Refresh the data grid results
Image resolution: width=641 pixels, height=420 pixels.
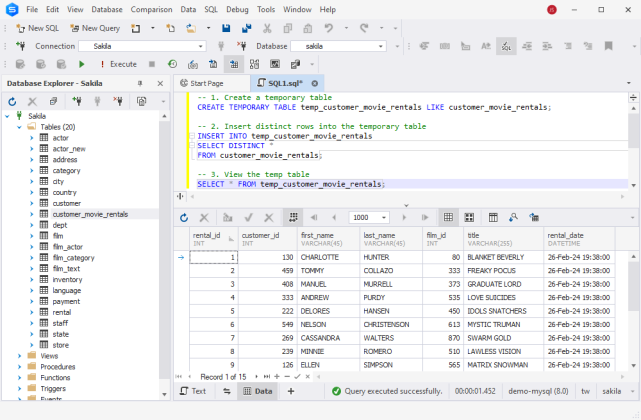pyautogui.click(x=183, y=217)
